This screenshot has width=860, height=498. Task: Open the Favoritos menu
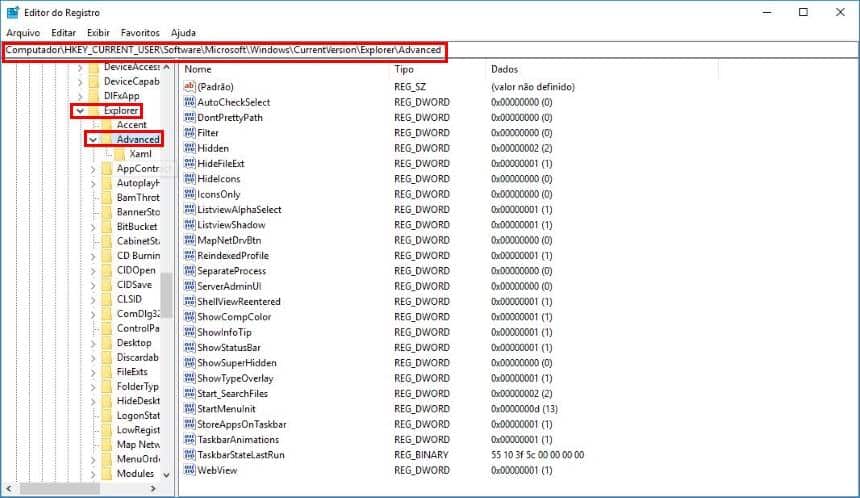[x=140, y=33]
